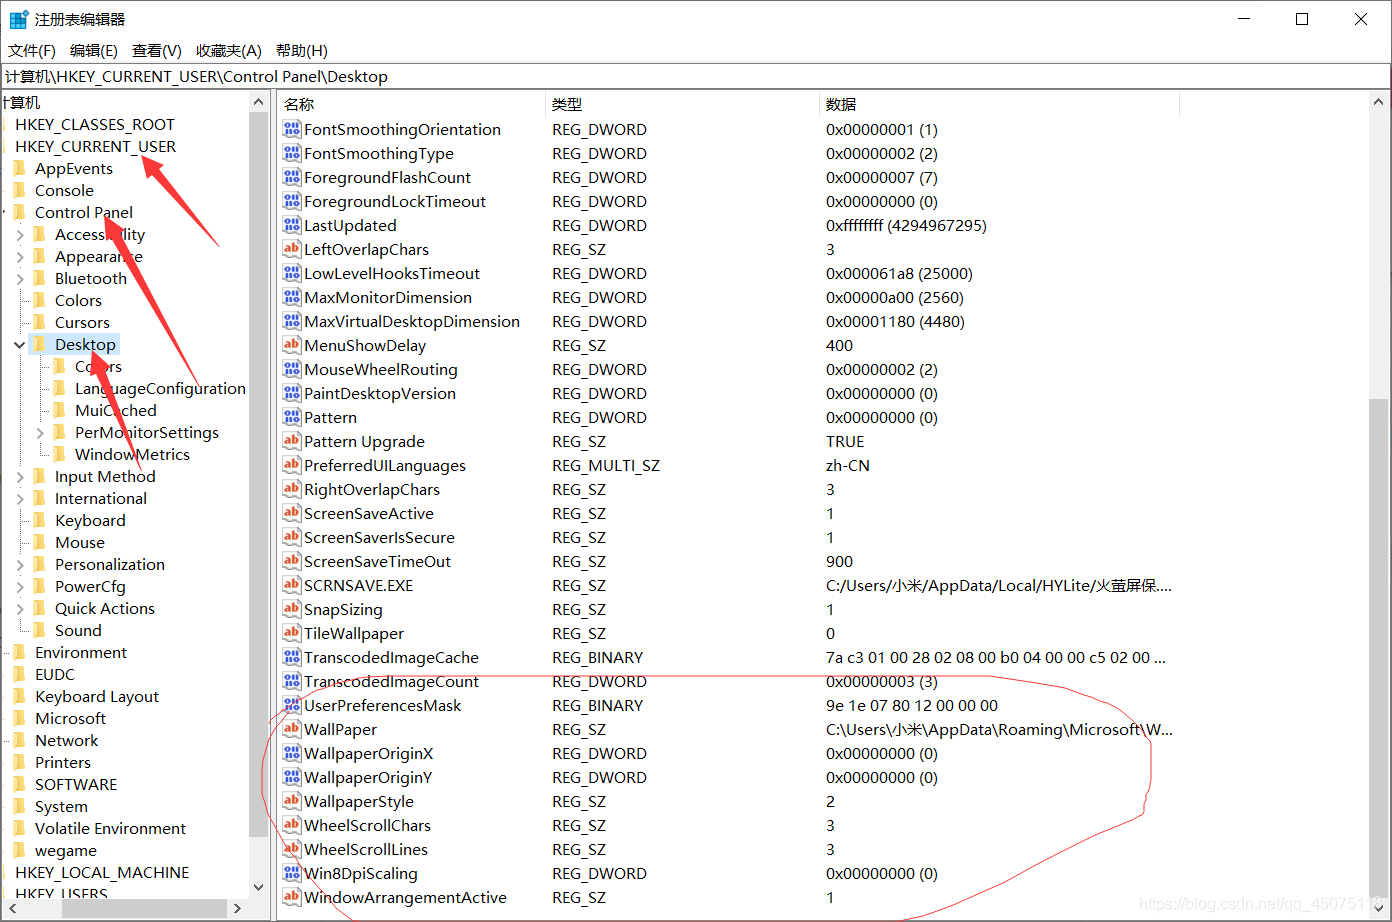Click the icon beside MenuShowDelay
The width and height of the screenshot is (1392, 922).
point(292,345)
